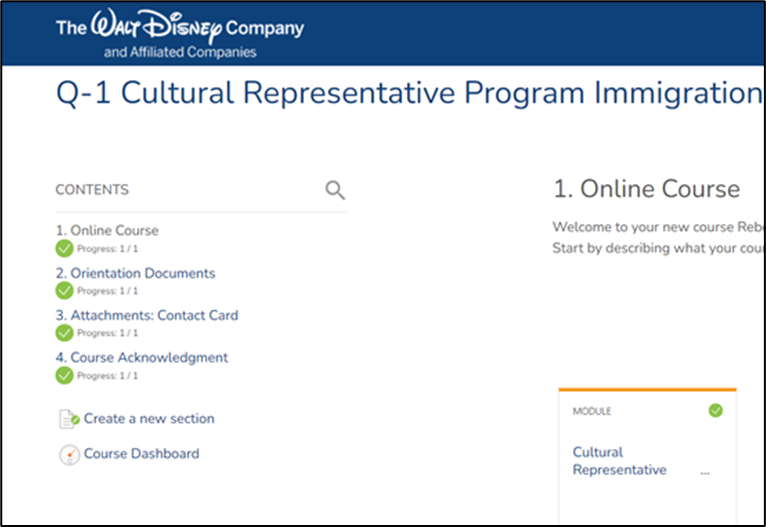Click 'and Affiliated Companies' header text
Viewport: 766px width, 527px height.
coord(180,52)
